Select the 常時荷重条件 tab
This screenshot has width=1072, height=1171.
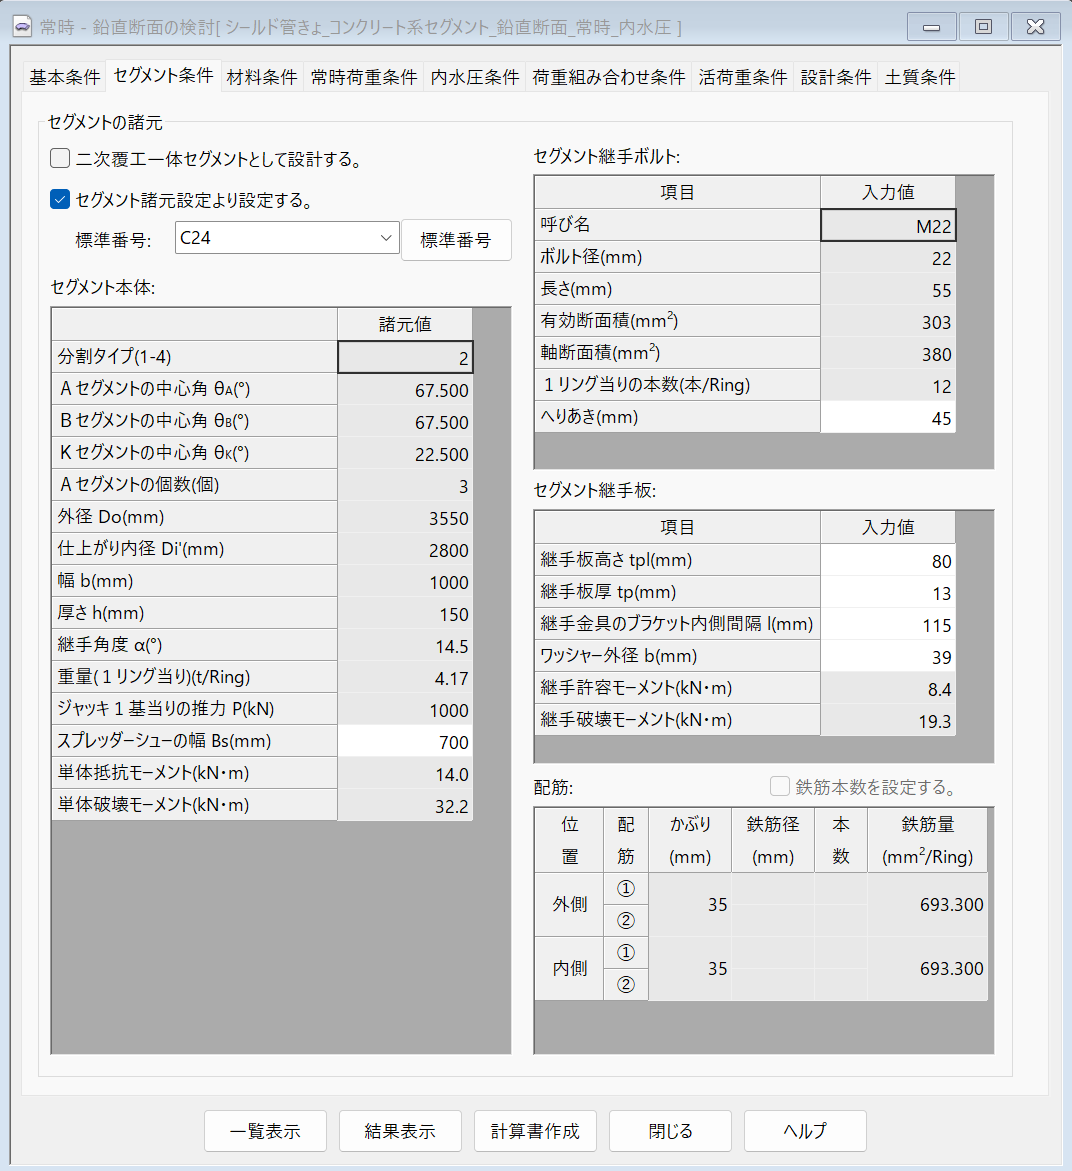click(363, 77)
